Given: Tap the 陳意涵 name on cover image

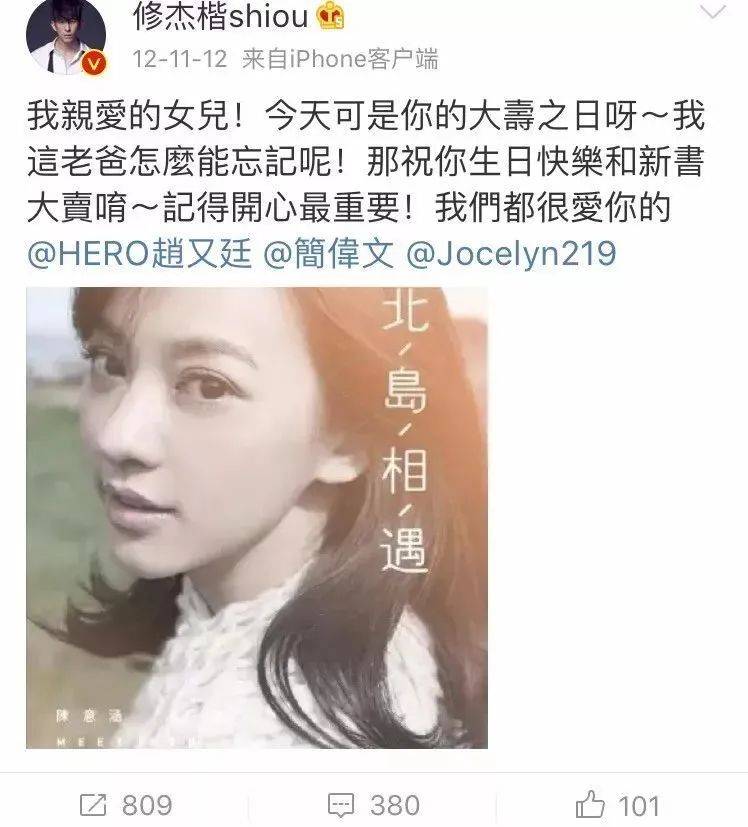Looking at the screenshot, I should (90, 716).
